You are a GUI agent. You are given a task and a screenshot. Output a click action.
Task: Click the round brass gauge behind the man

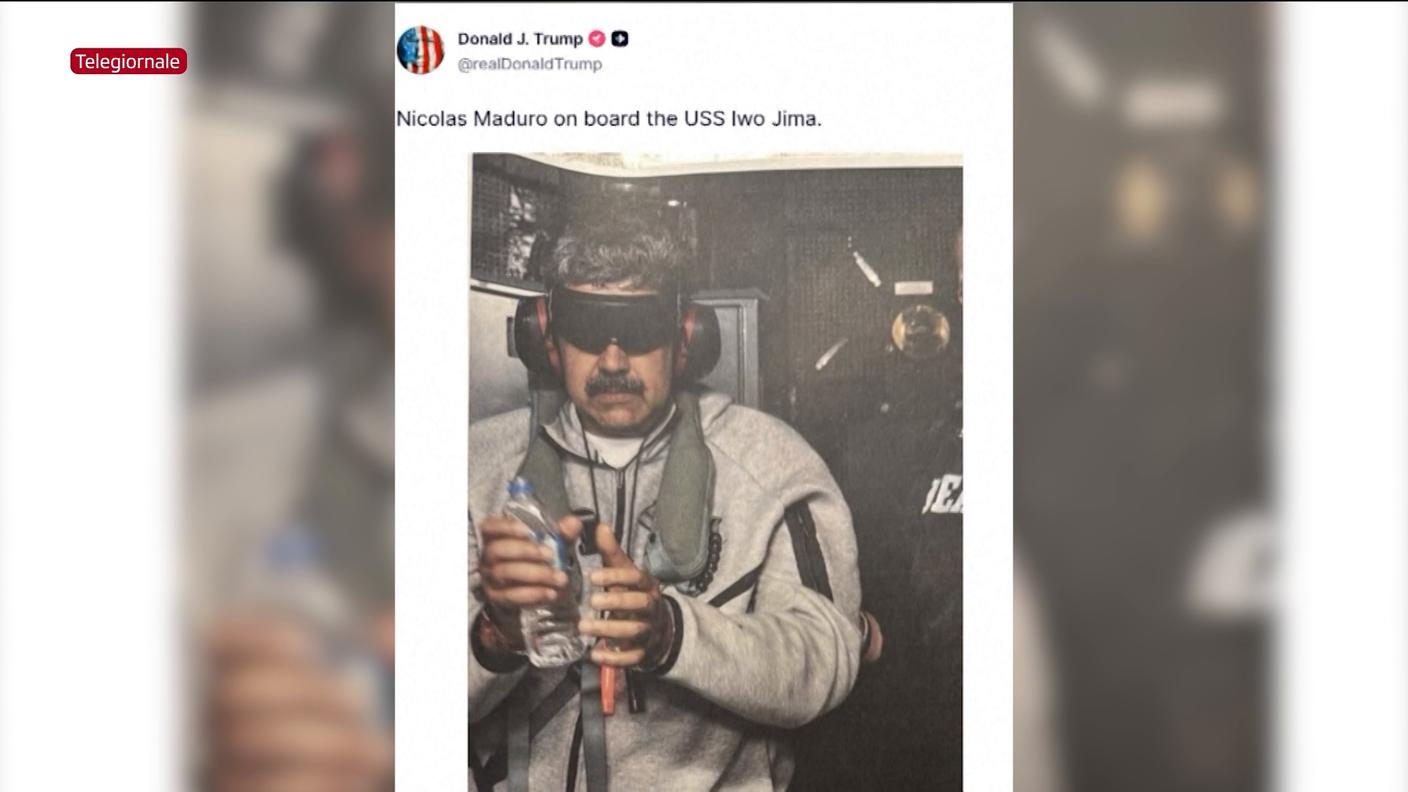(x=920, y=328)
